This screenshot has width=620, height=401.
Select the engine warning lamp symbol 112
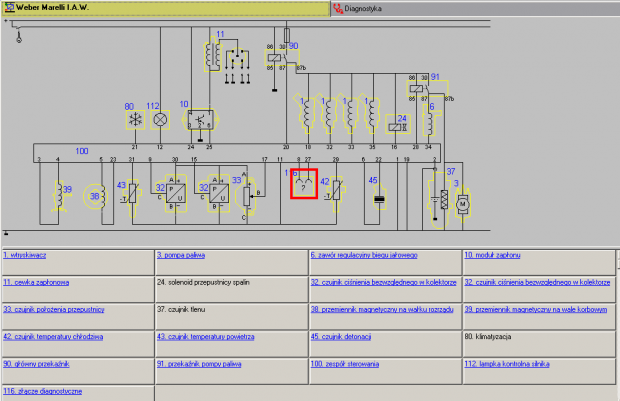160,120
